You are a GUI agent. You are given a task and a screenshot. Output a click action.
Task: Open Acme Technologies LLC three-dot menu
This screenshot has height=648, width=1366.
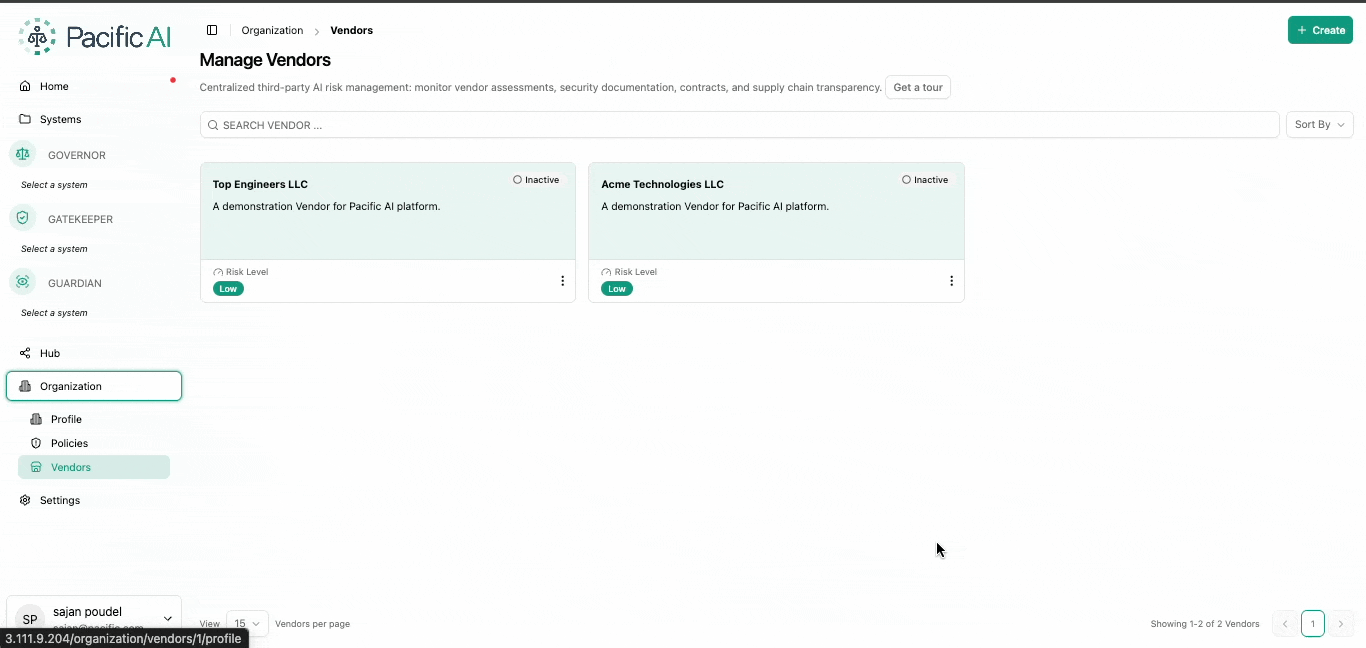coord(951,281)
